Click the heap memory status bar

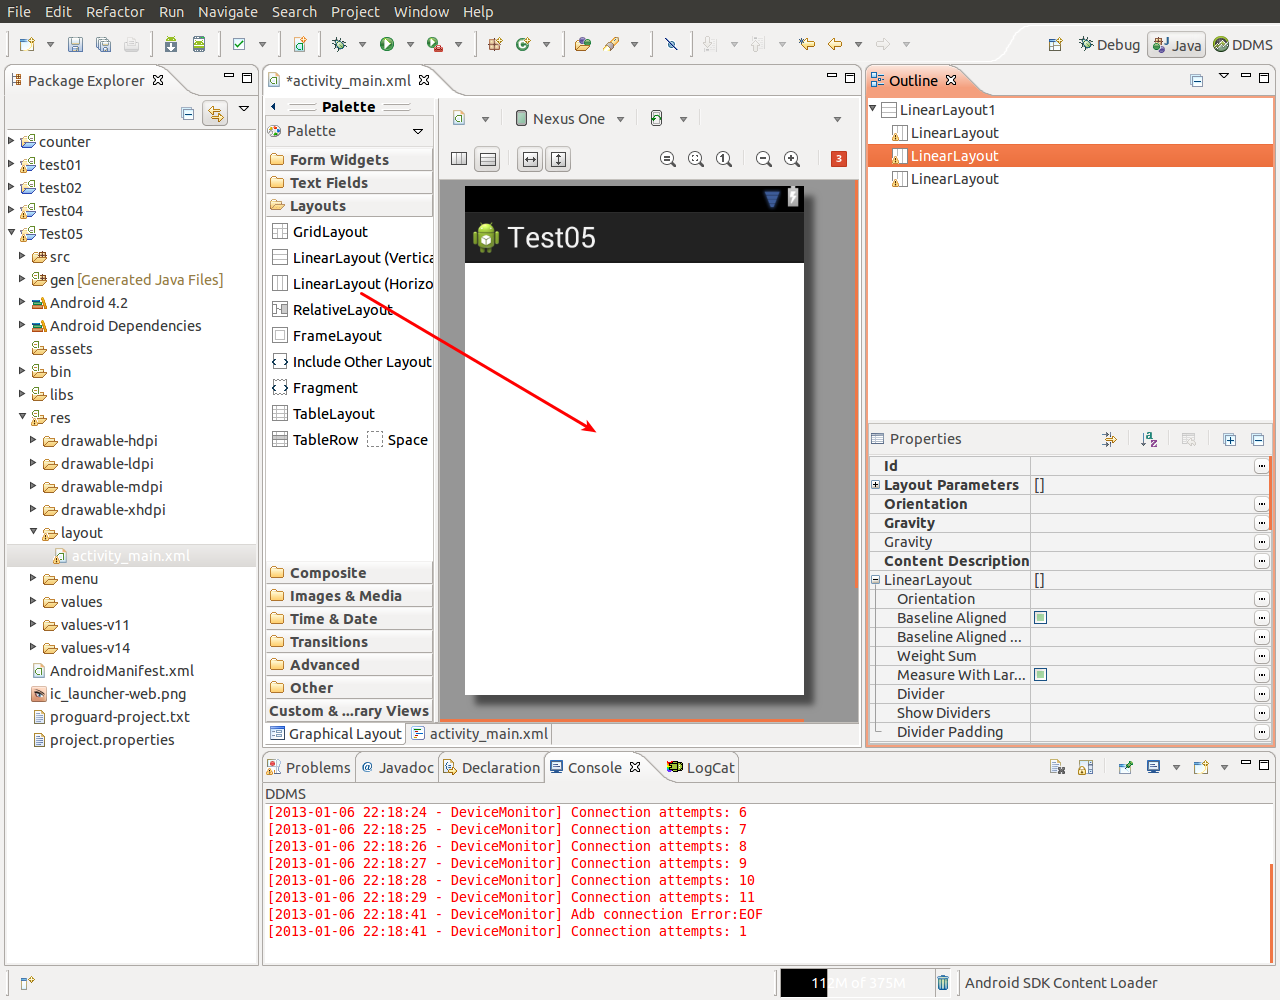(856, 983)
